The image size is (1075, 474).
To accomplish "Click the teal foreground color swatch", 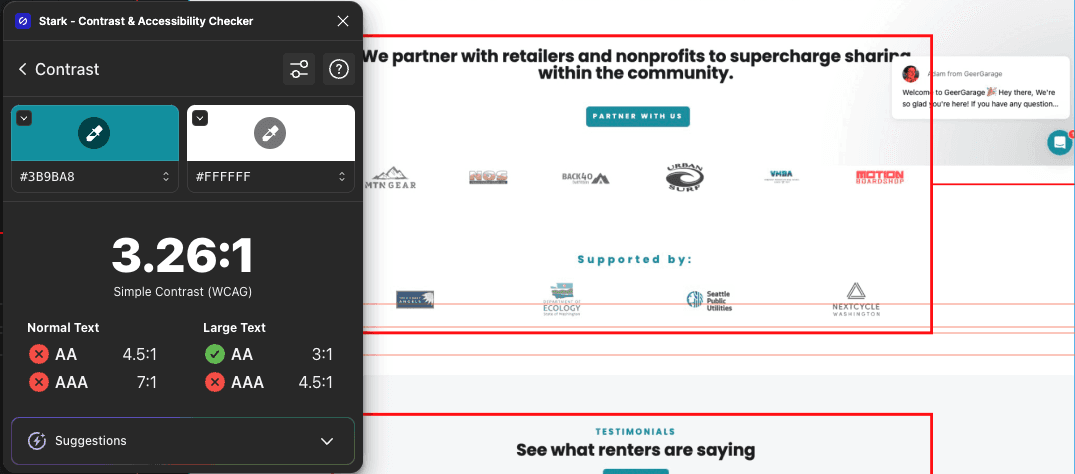I will point(95,133).
